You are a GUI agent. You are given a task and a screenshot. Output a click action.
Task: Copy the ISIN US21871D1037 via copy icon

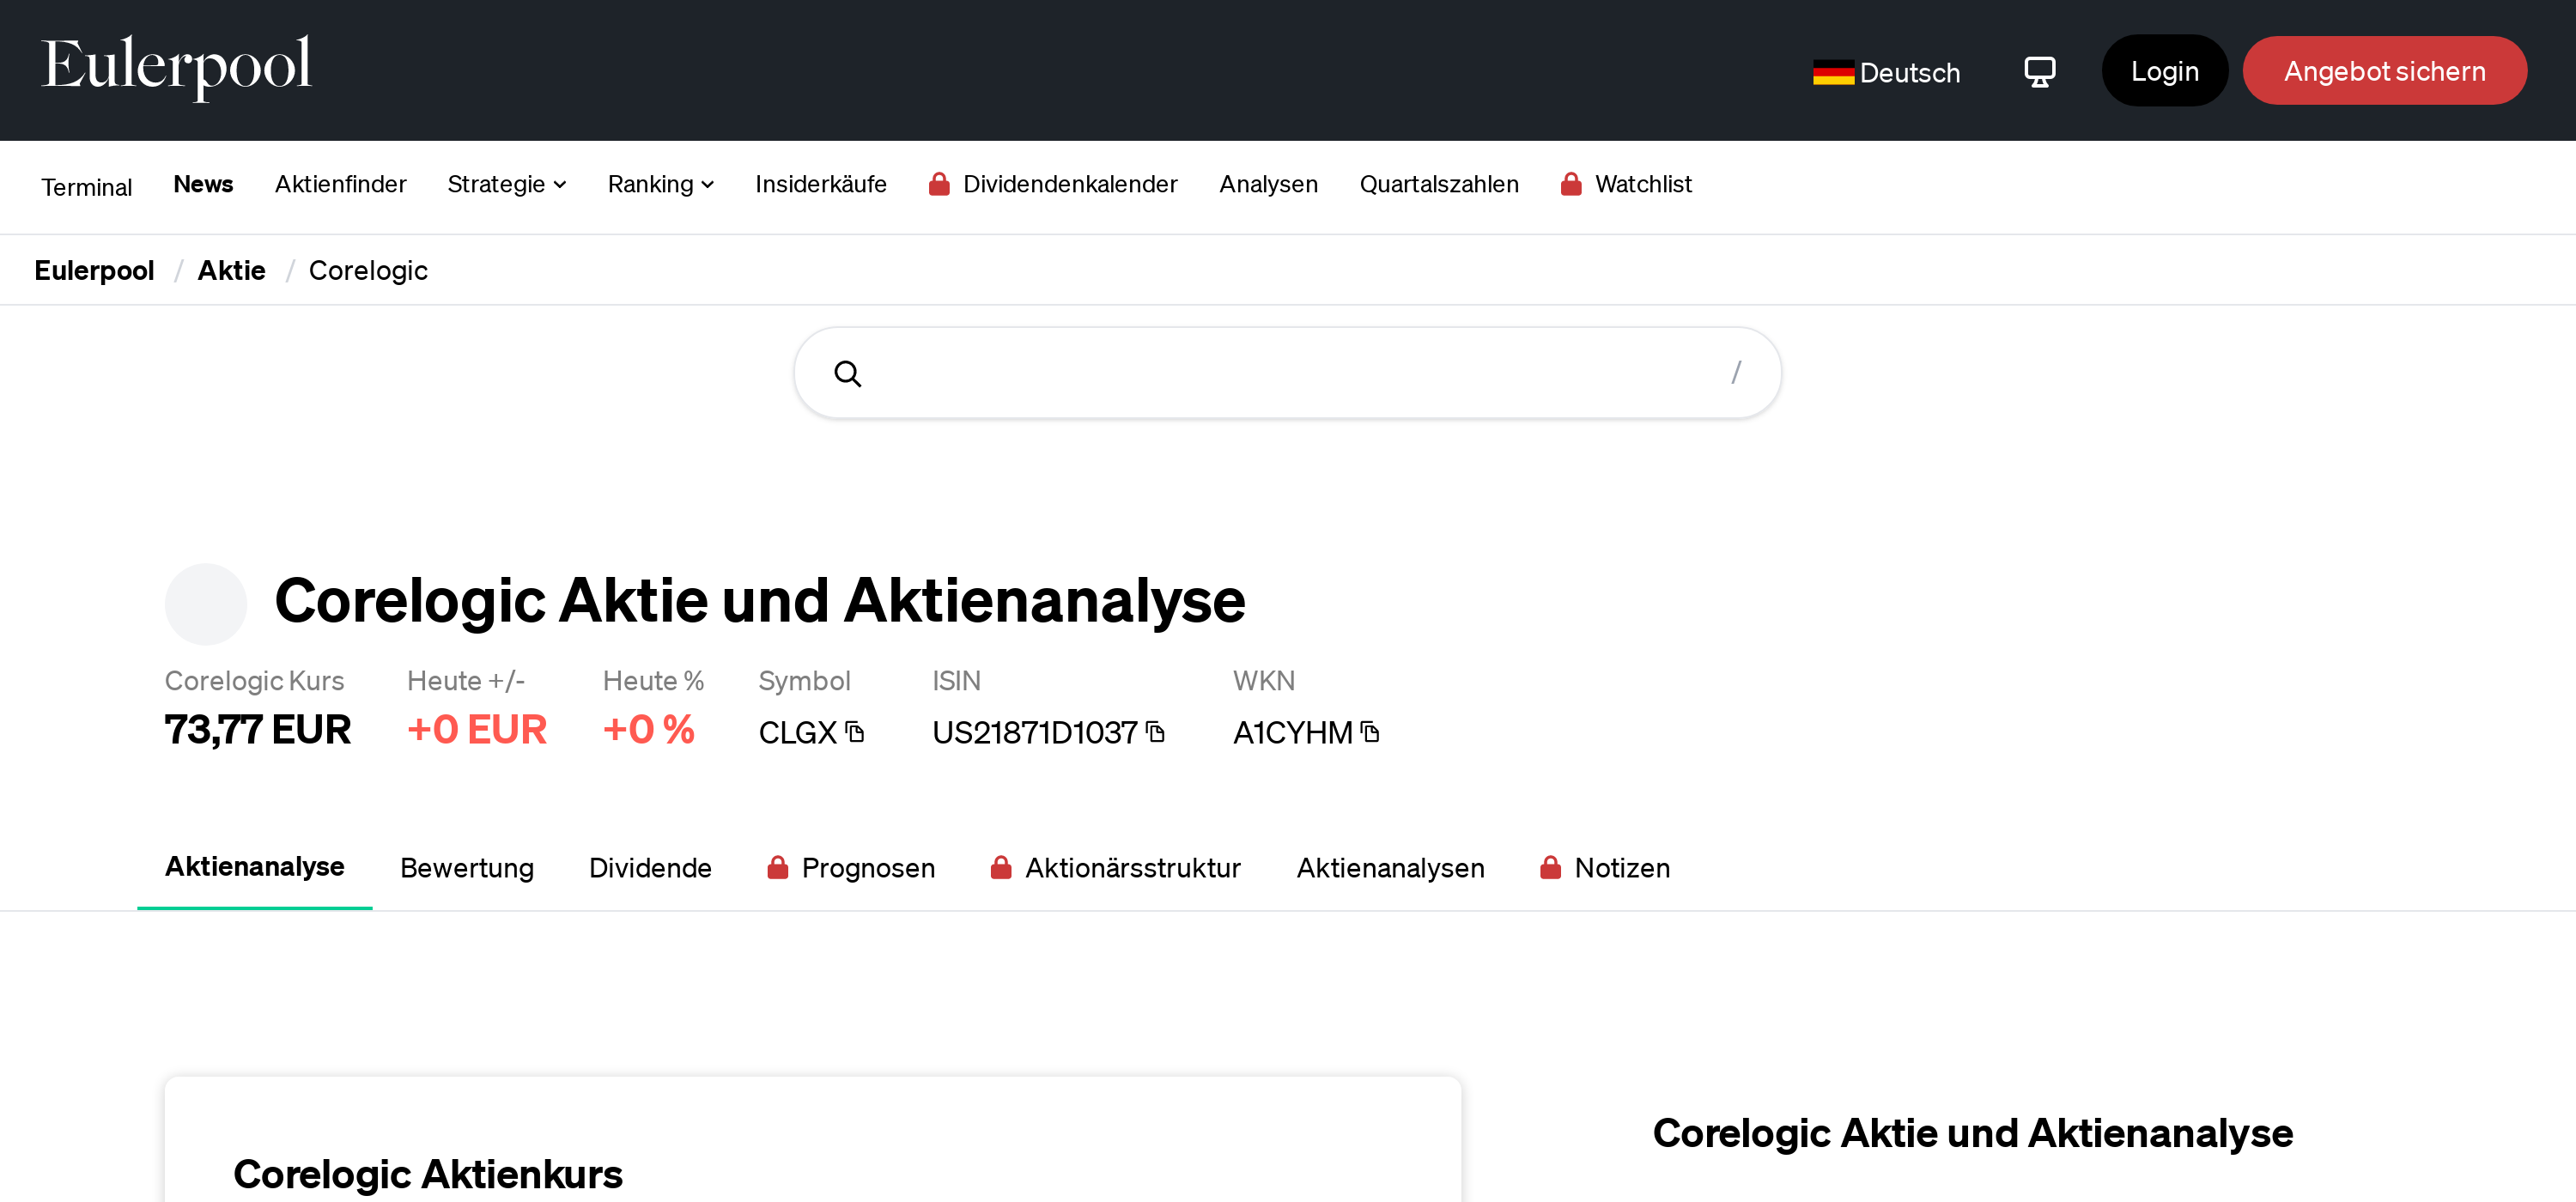pos(1155,732)
